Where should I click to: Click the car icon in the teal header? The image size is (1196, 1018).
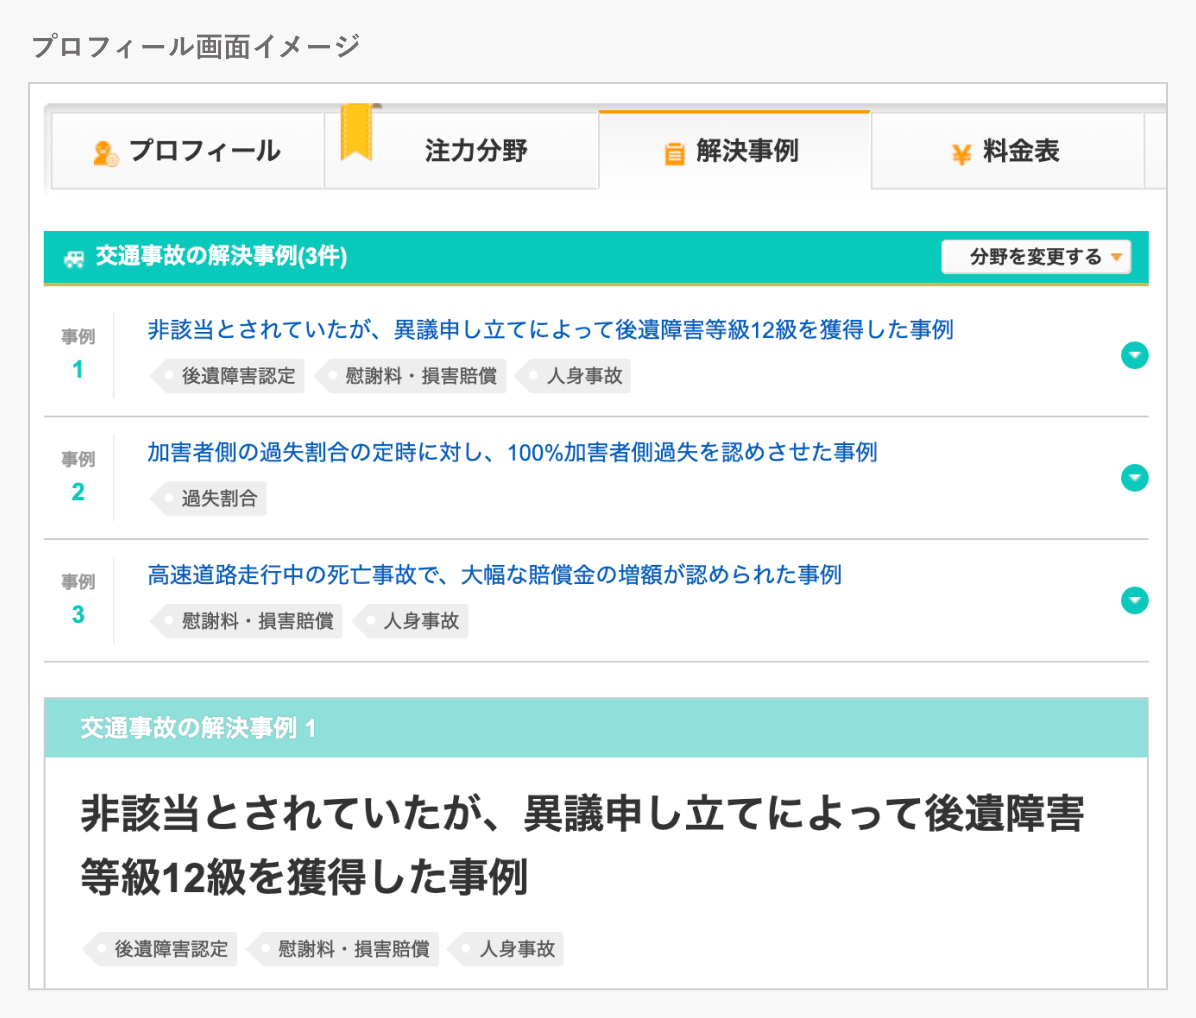pyautogui.click(x=74, y=258)
